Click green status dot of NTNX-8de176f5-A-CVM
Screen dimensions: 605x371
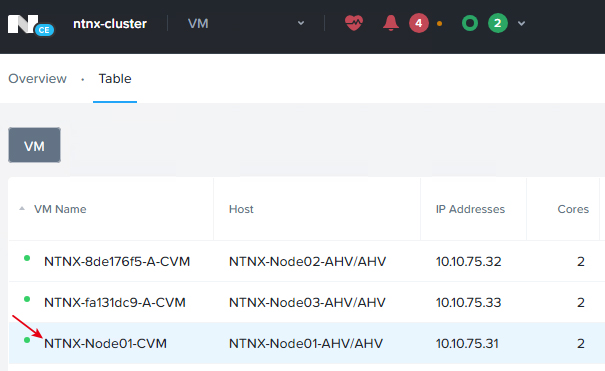(x=27, y=258)
